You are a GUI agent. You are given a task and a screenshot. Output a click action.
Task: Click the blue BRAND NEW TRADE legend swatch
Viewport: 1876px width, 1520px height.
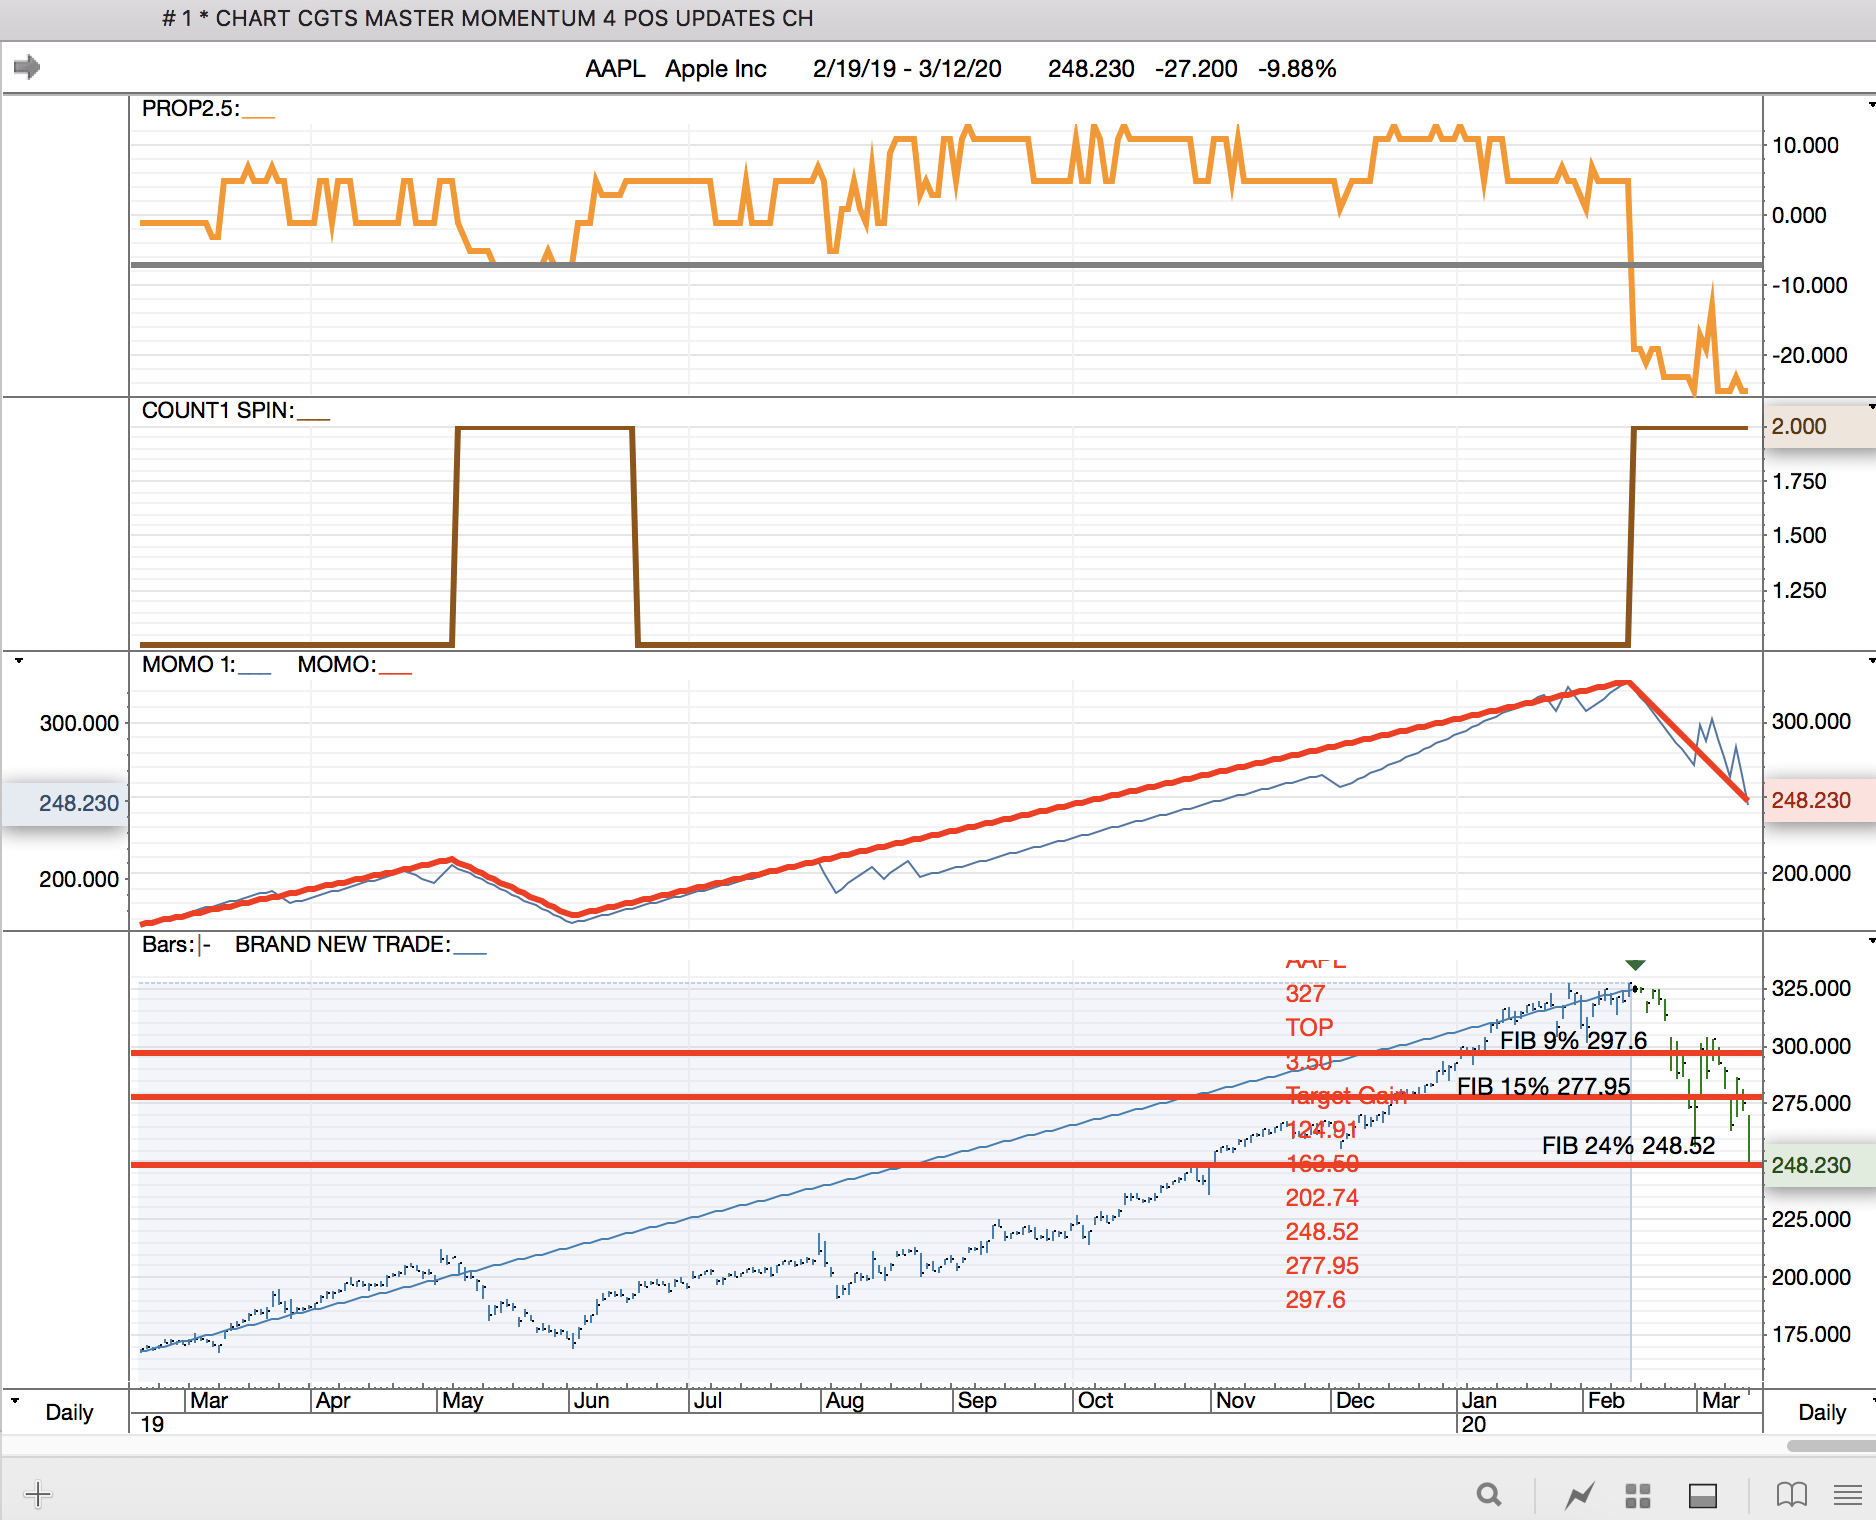[x=470, y=952]
